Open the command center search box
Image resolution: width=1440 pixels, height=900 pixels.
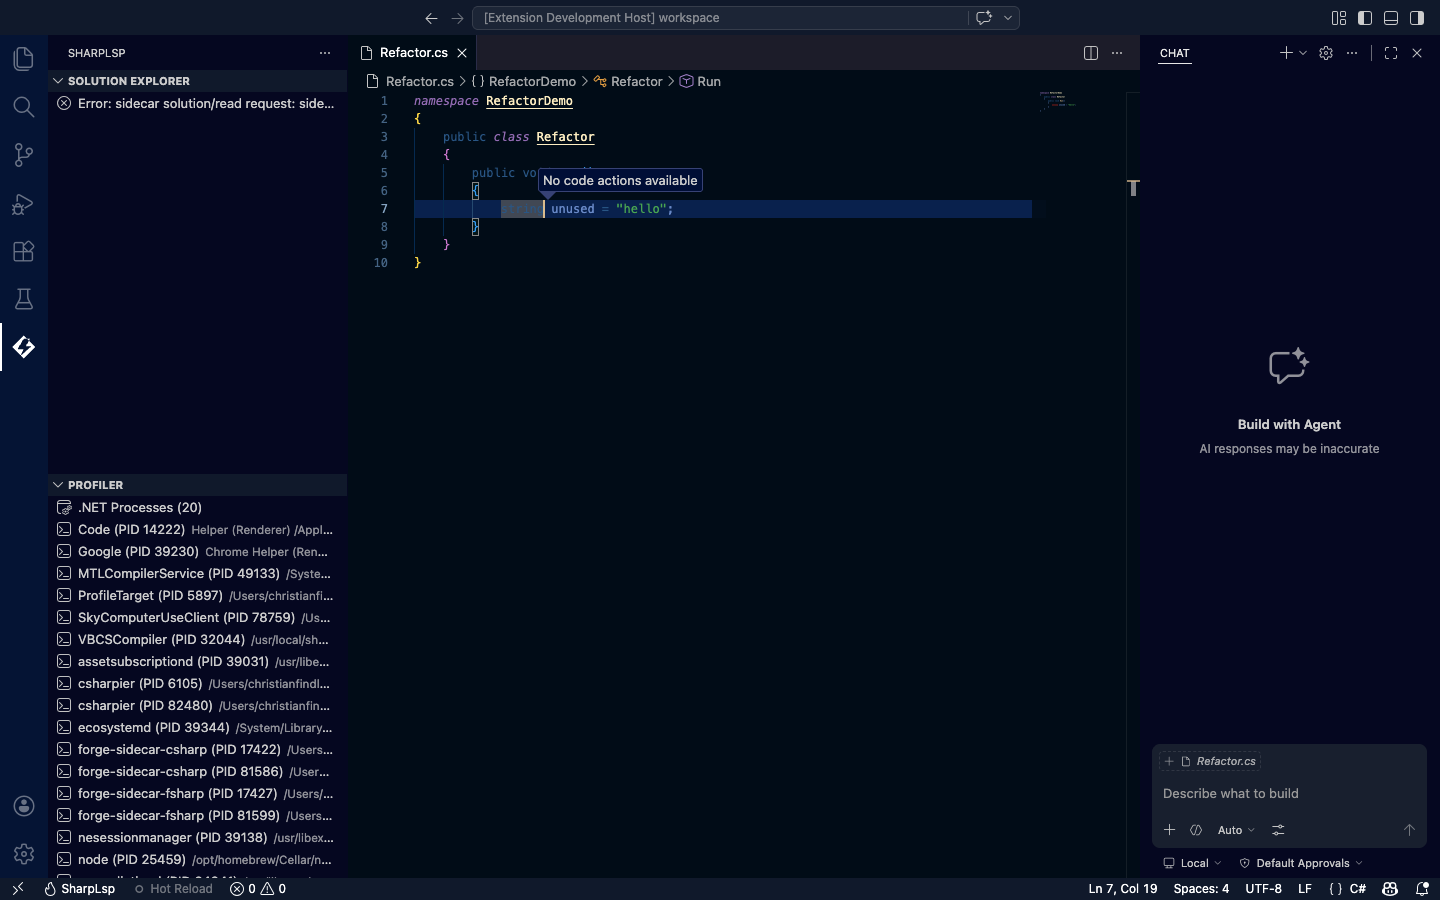click(x=720, y=18)
